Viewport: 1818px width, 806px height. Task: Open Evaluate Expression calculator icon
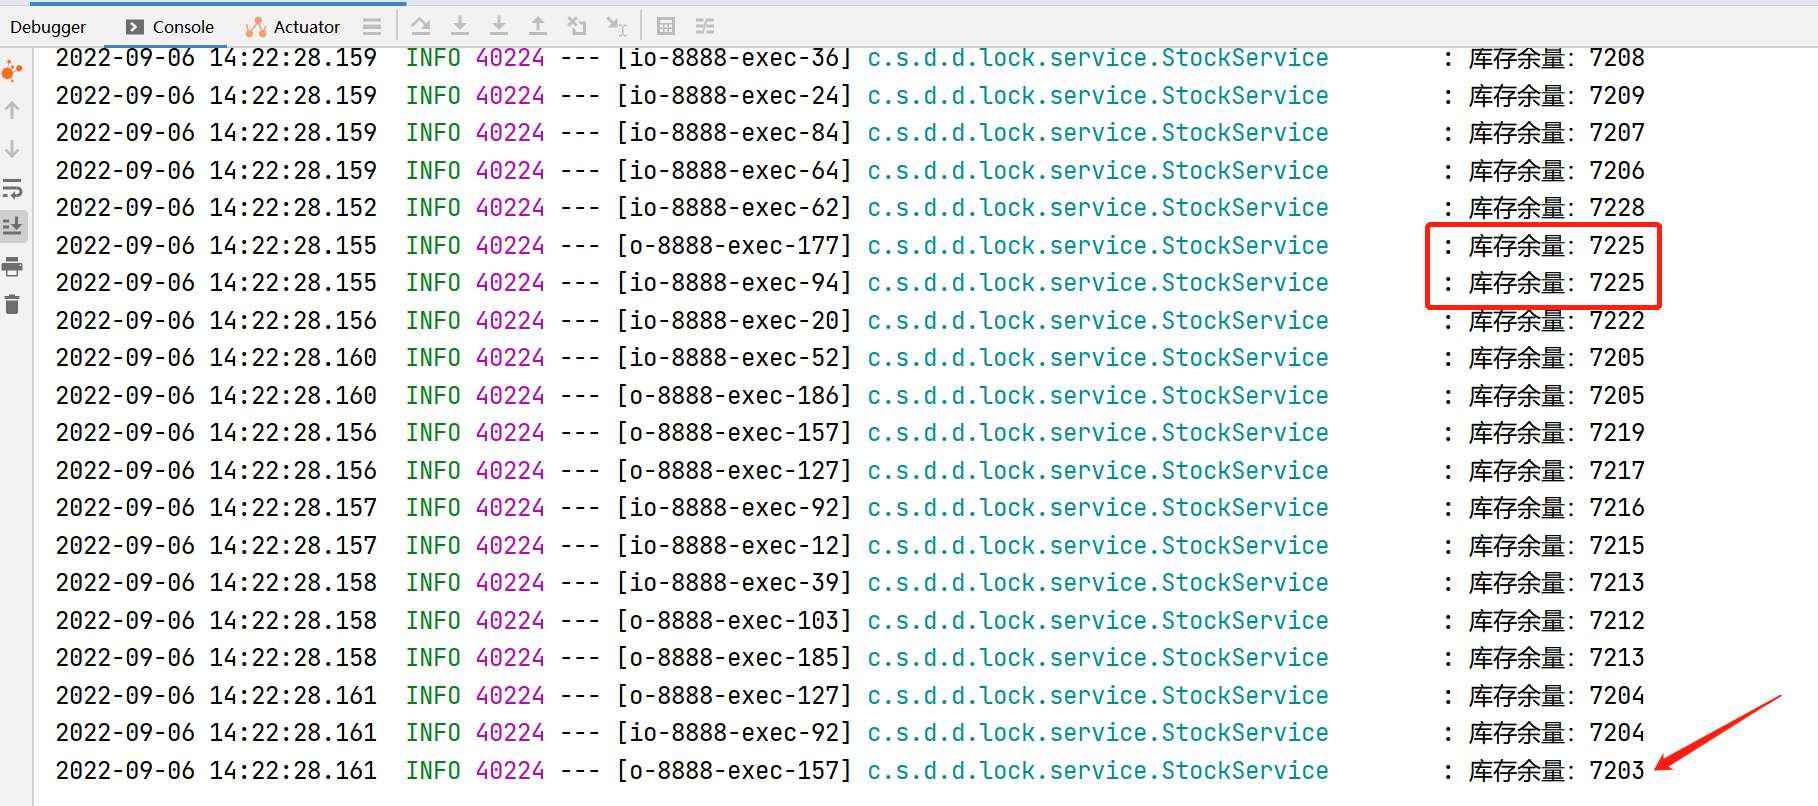click(666, 26)
